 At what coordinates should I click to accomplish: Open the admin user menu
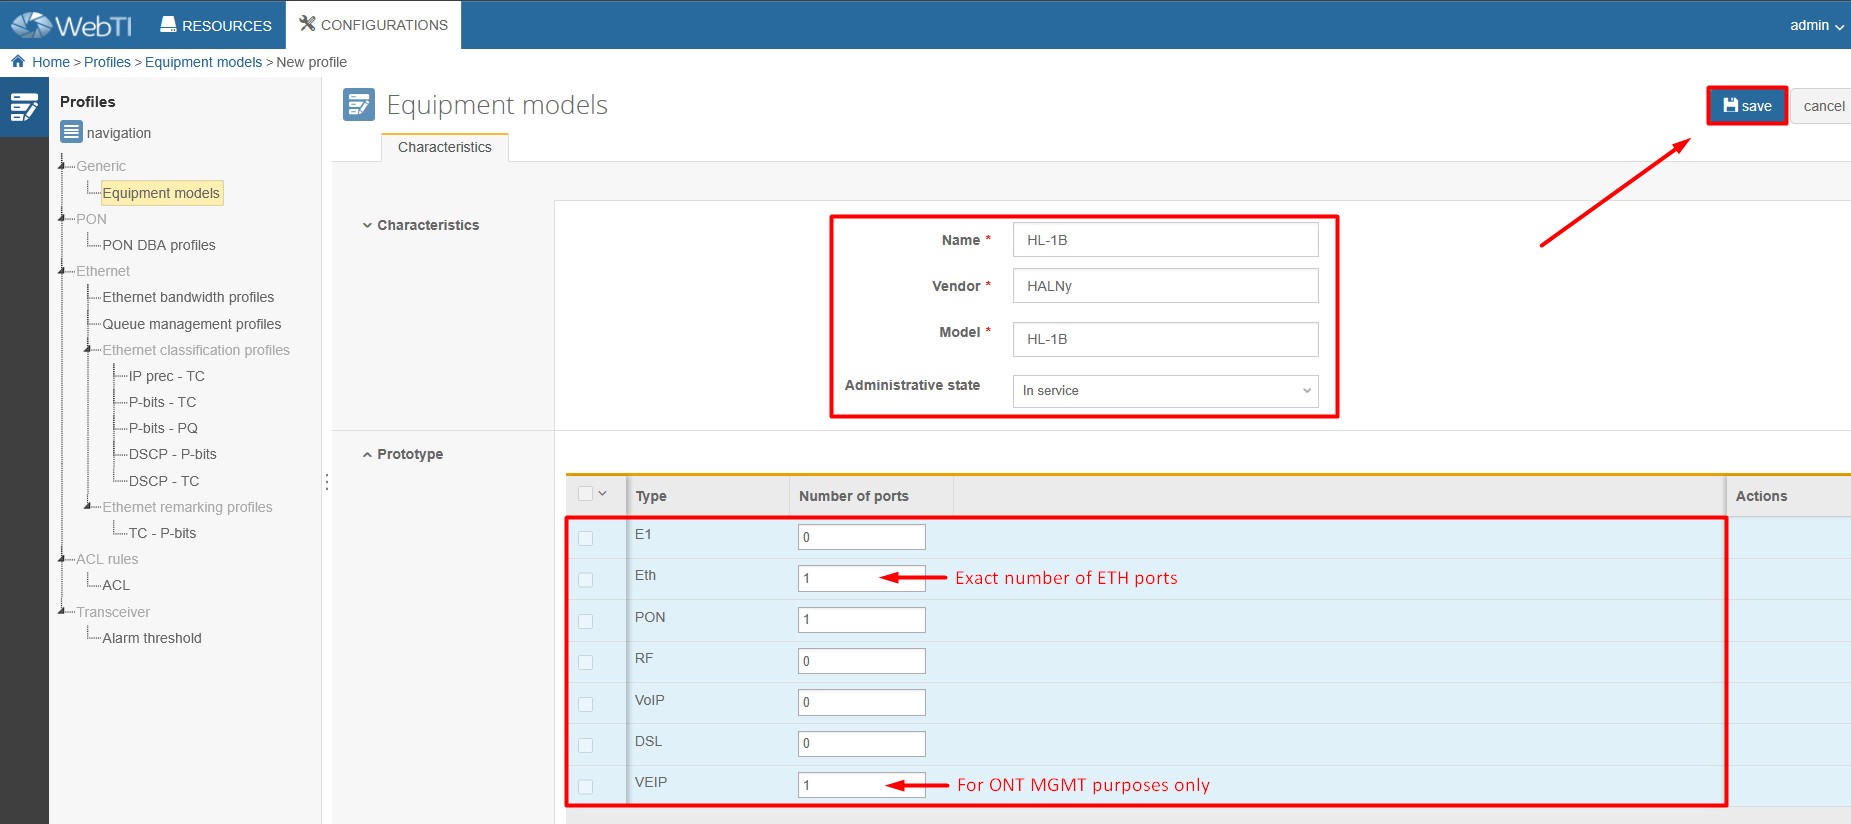point(1816,25)
